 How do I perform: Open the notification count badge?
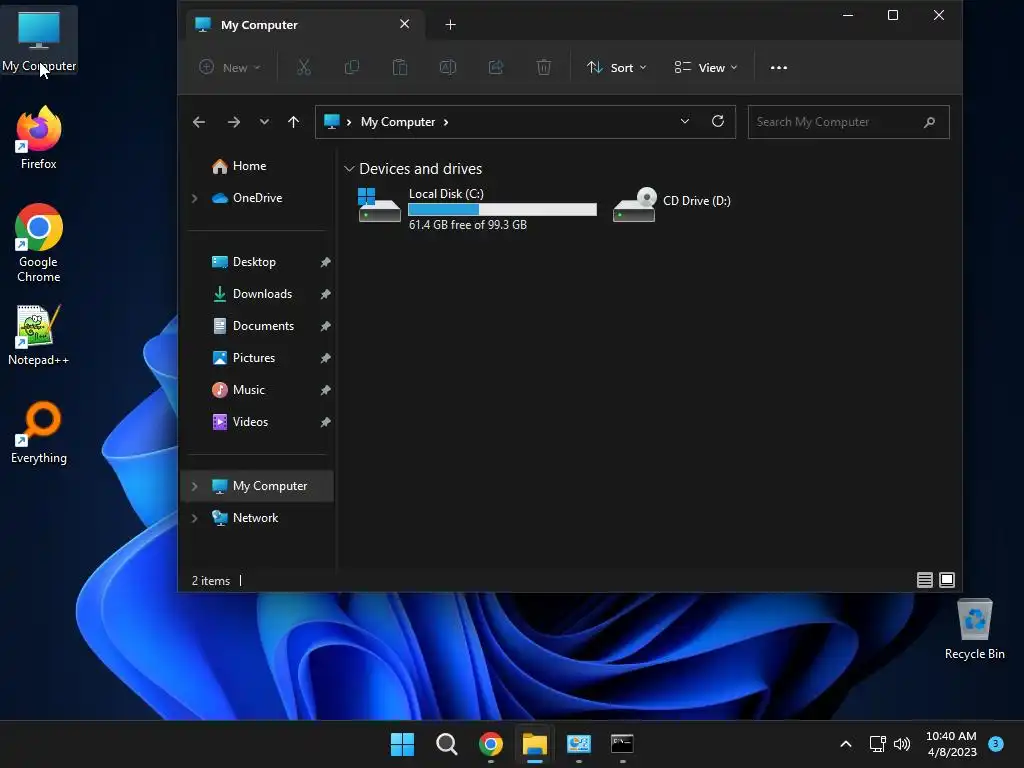[996, 743]
